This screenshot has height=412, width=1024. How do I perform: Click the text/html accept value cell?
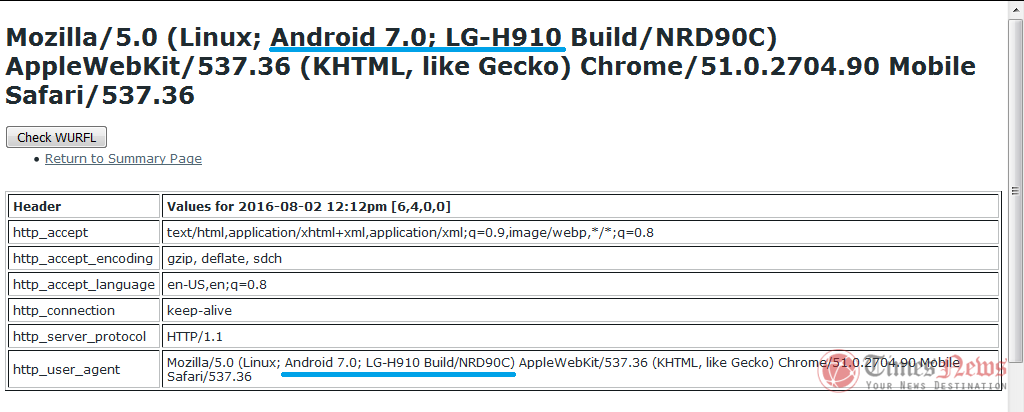click(x=410, y=233)
